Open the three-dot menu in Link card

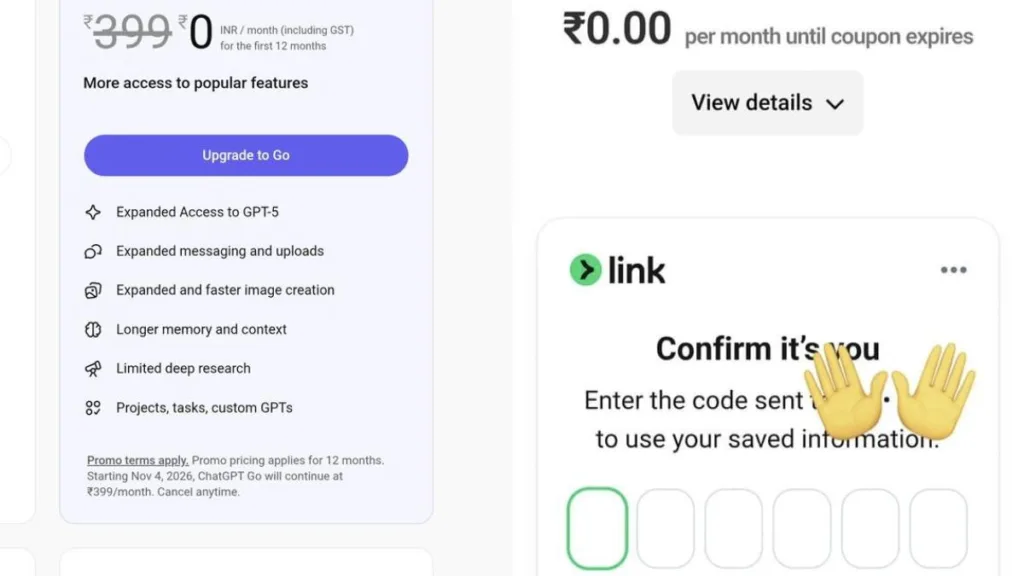point(953,270)
